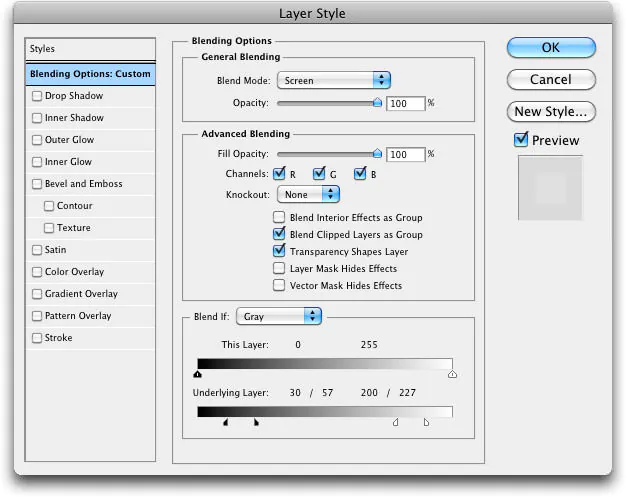This screenshot has height=498, width=626.
Task: Check Vector Mask Hides Effects
Action: pyautogui.click(x=279, y=285)
